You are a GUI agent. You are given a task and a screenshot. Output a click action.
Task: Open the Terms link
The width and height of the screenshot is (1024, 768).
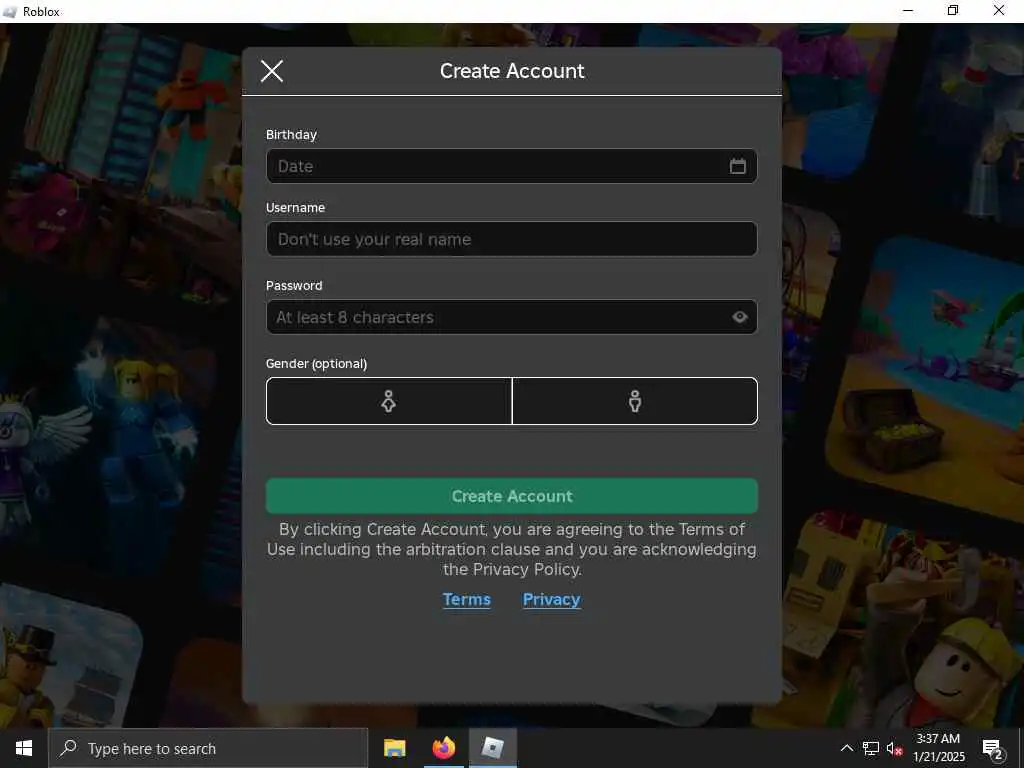(466, 600)
